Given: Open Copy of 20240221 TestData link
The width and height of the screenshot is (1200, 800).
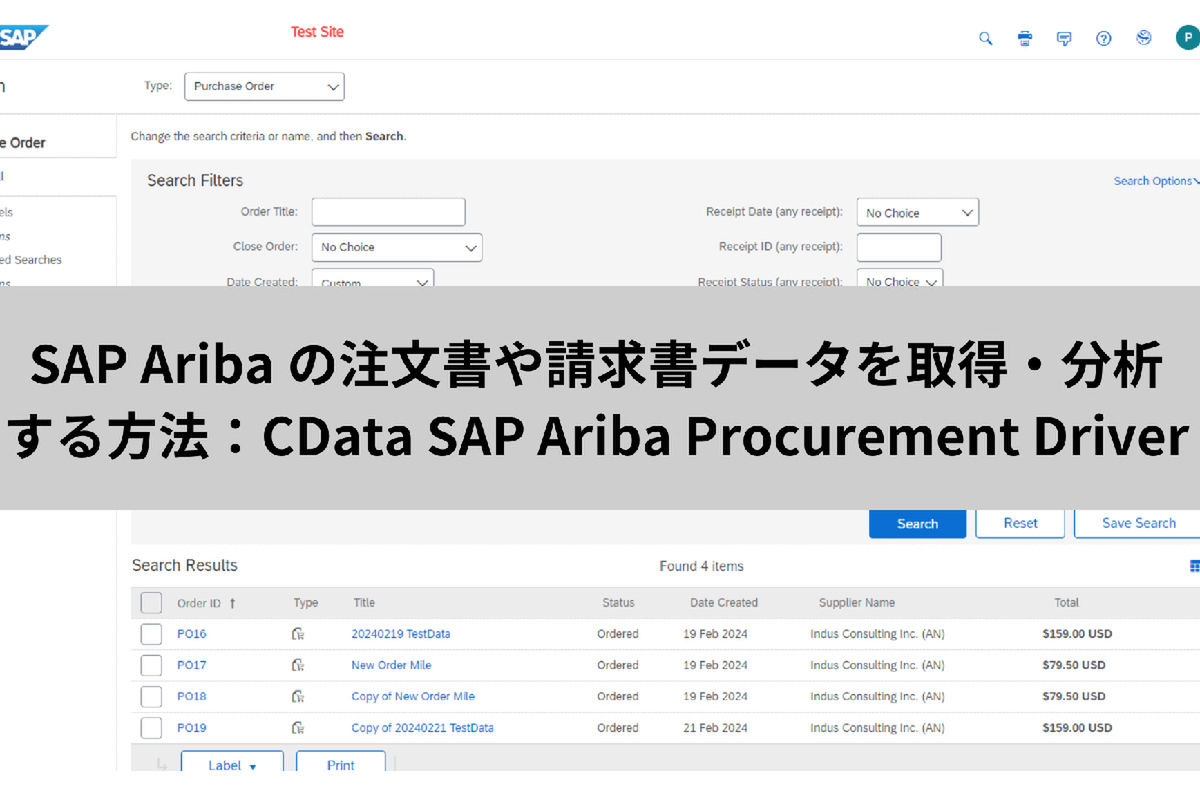Looking at the screenshot, I should (422, 728).
